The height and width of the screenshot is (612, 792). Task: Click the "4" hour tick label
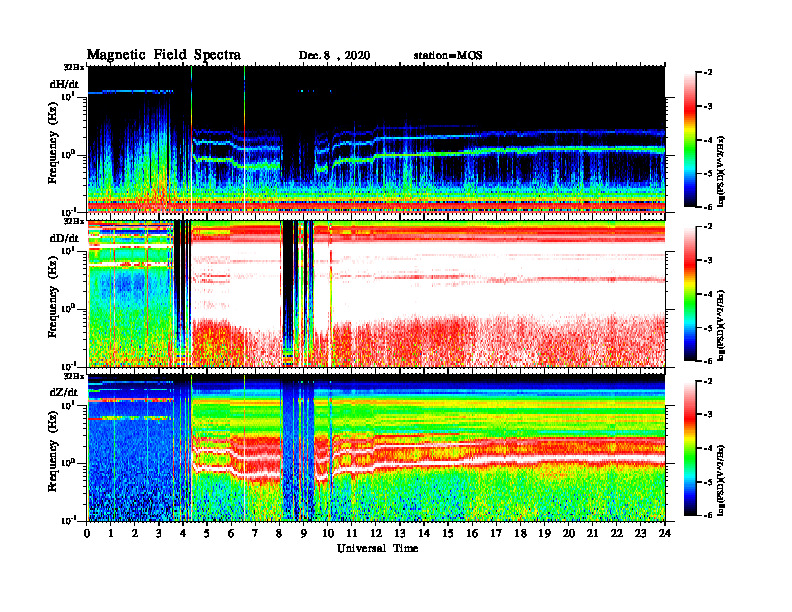(183, 534)
